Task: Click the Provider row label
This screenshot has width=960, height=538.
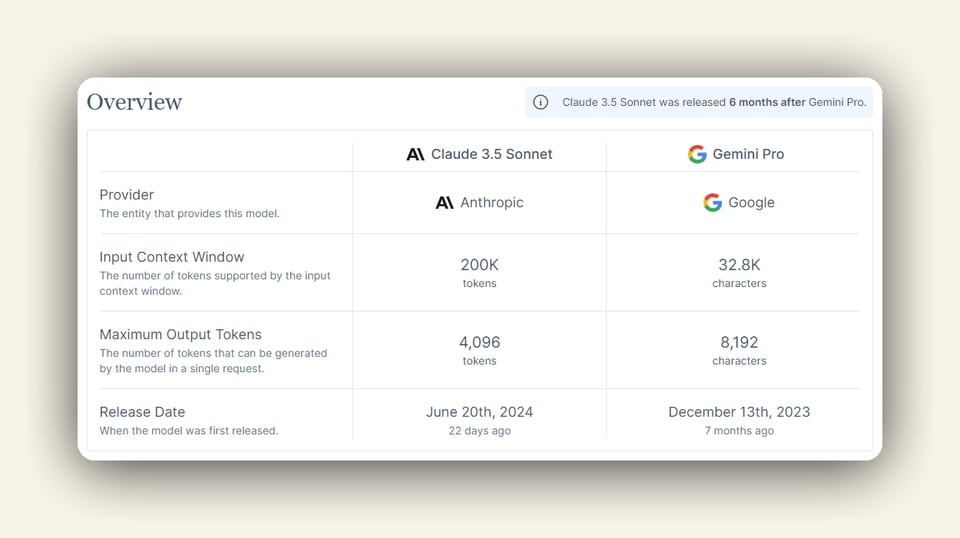Action: pyautogui.click(x=126, y=195)
